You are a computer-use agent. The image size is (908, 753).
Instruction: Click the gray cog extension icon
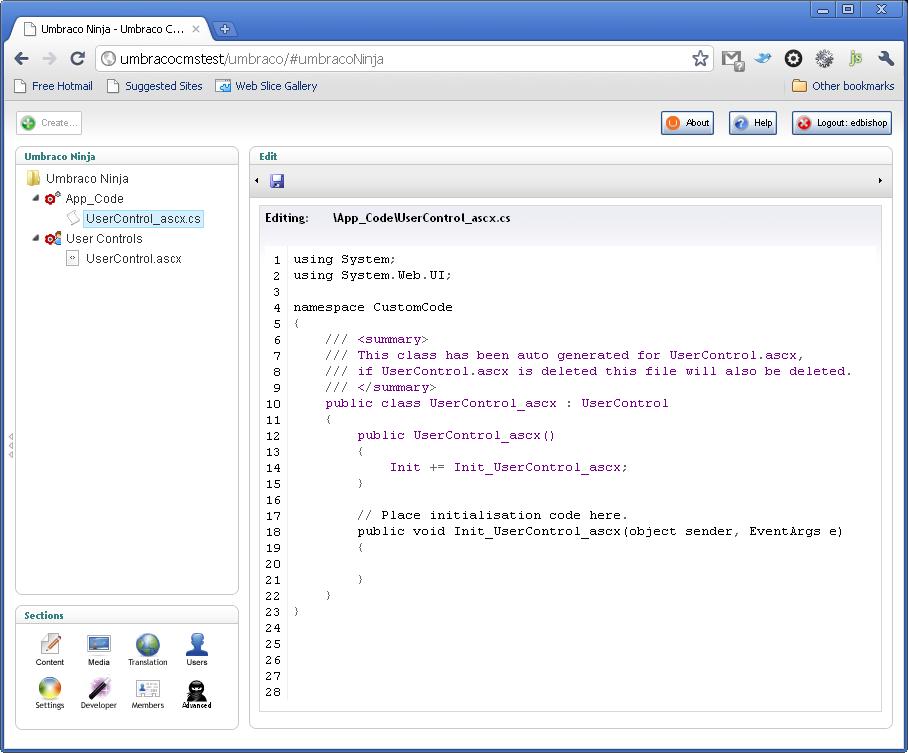click(x=824, y=59)
